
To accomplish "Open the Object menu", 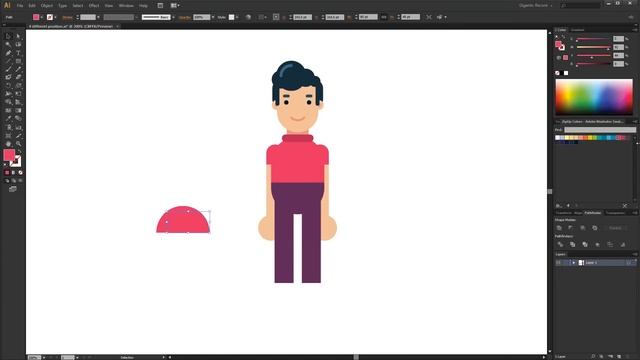I will tap(47, 6).
